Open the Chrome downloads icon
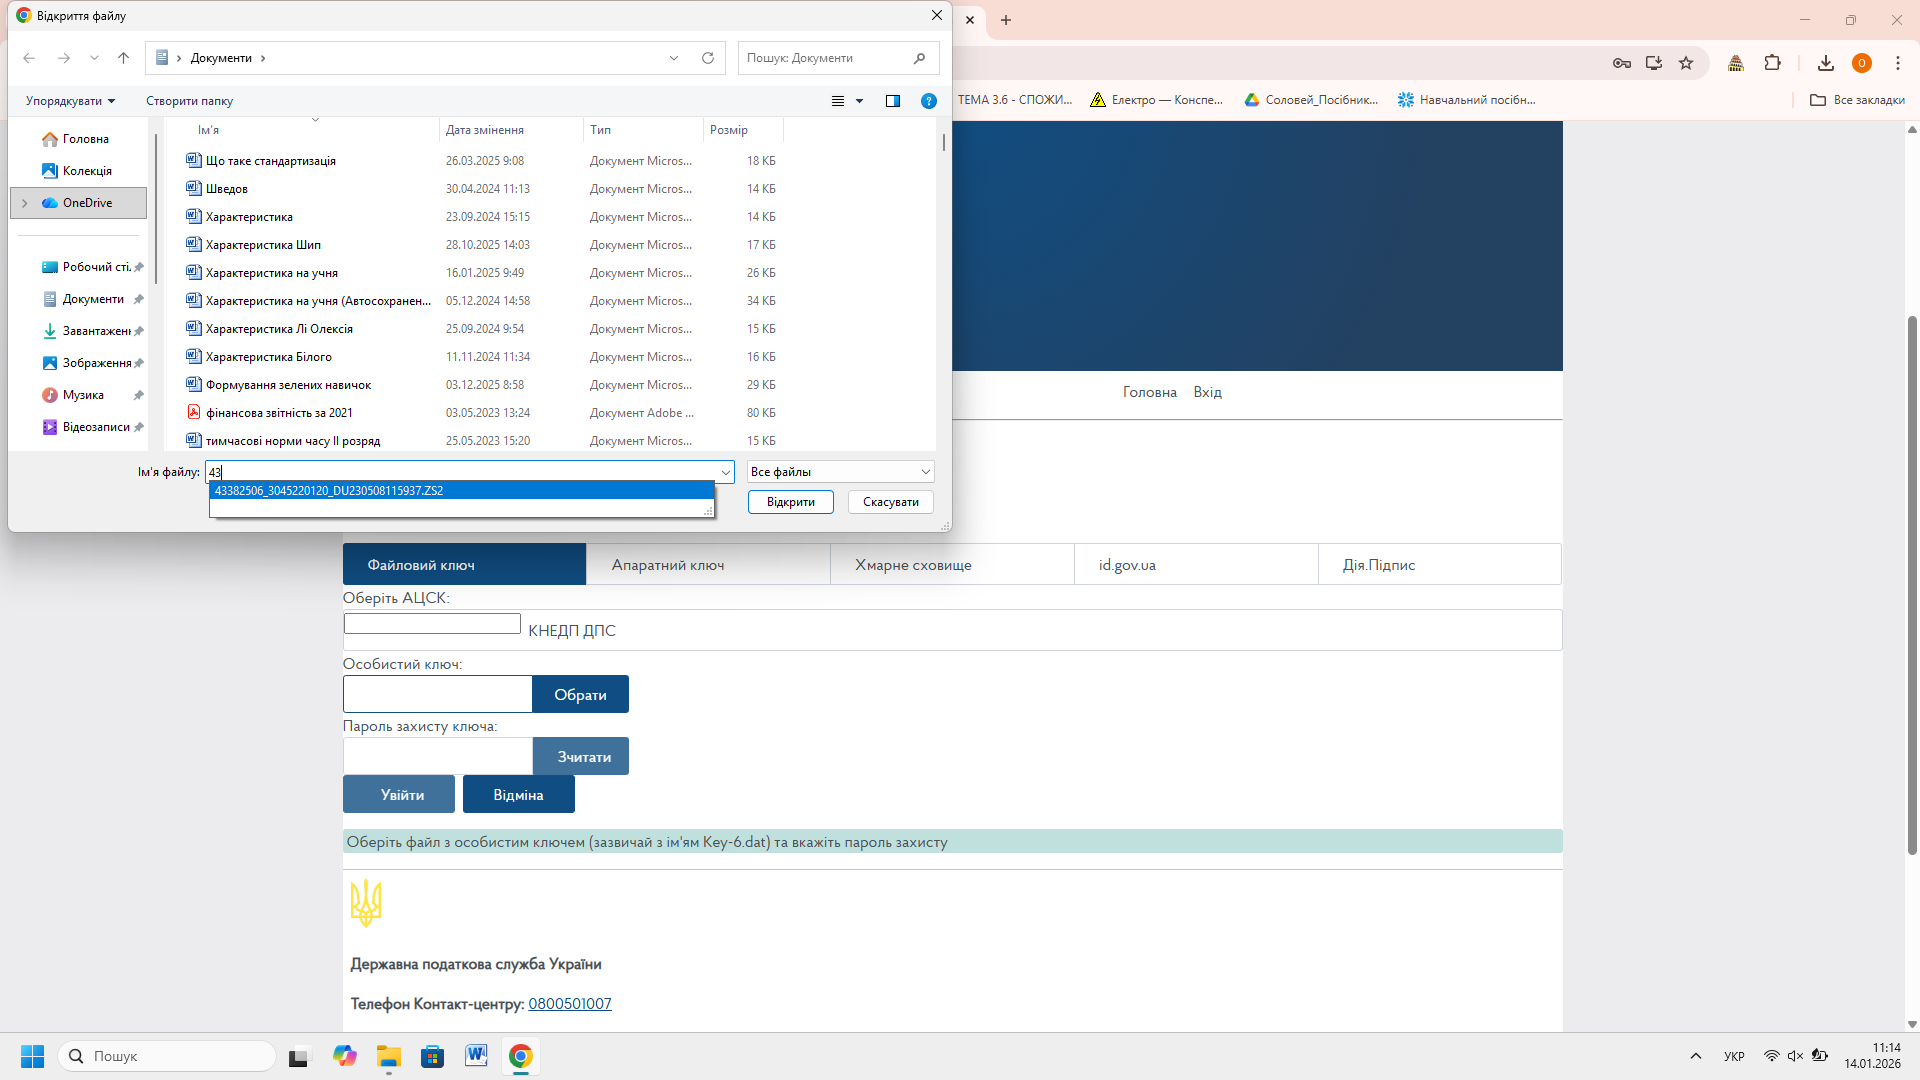The width and height of the screenshot is (1920, 1080). tap(1825, 63)
